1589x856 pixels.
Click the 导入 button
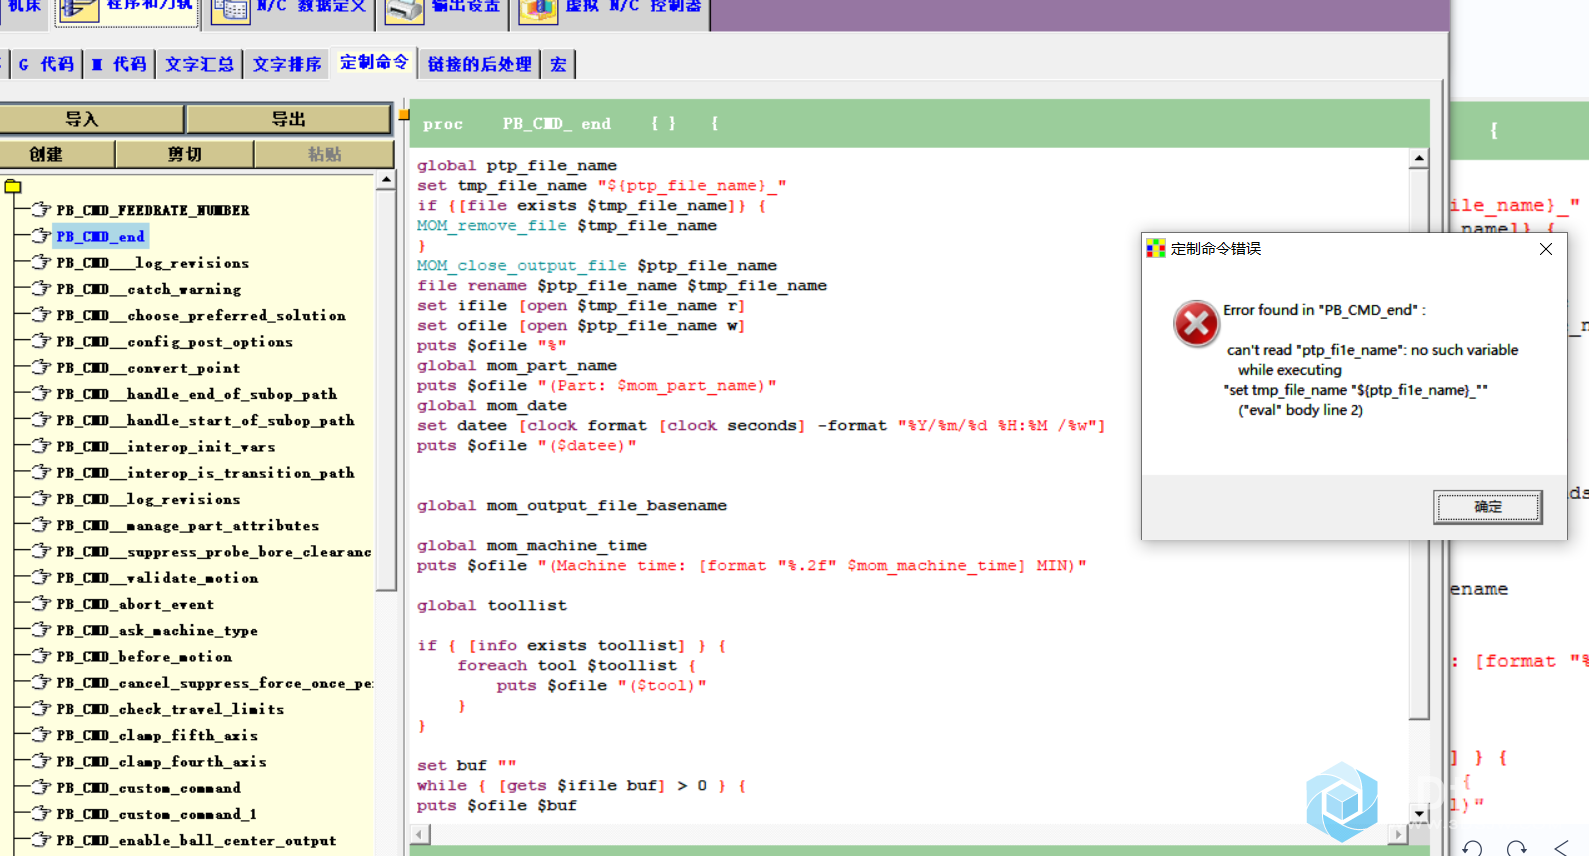tap(92, 119)
